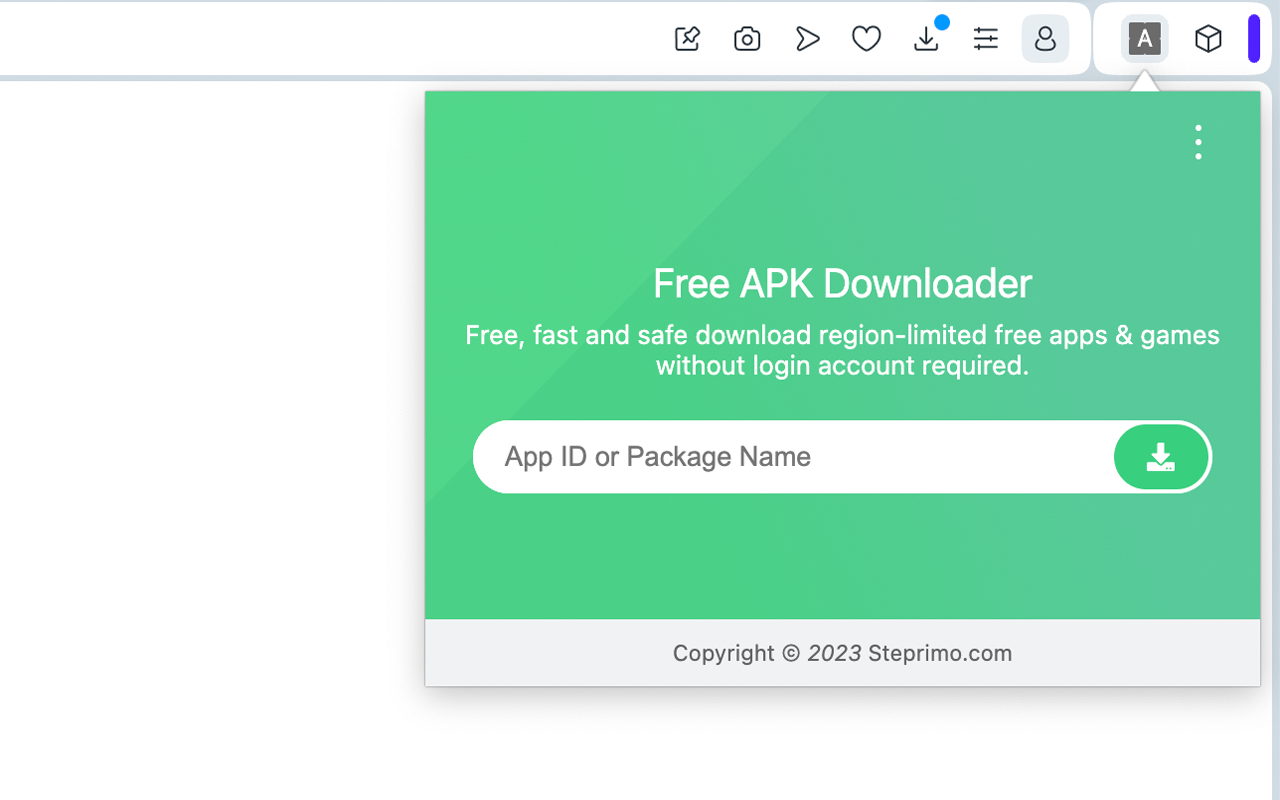Screen dimensions: 1280x800
Task: Send page using the paper plane icon
Action: click(807, 38)
